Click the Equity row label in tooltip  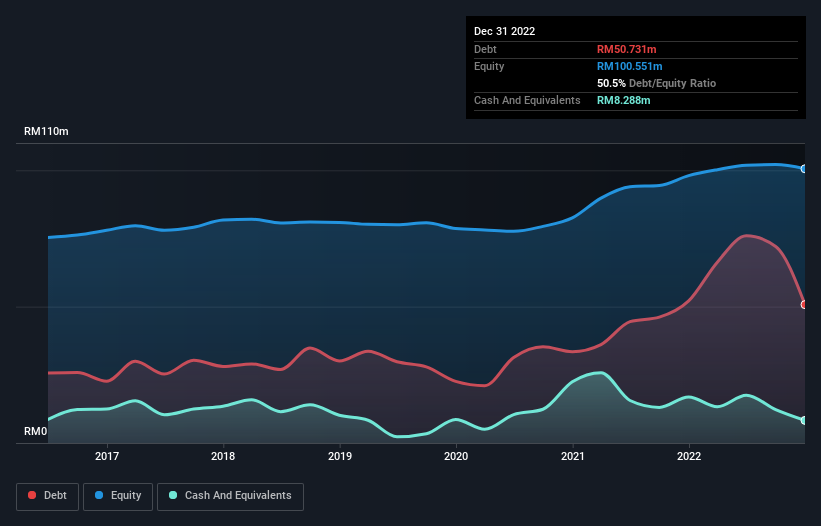(x=489, y=66)
